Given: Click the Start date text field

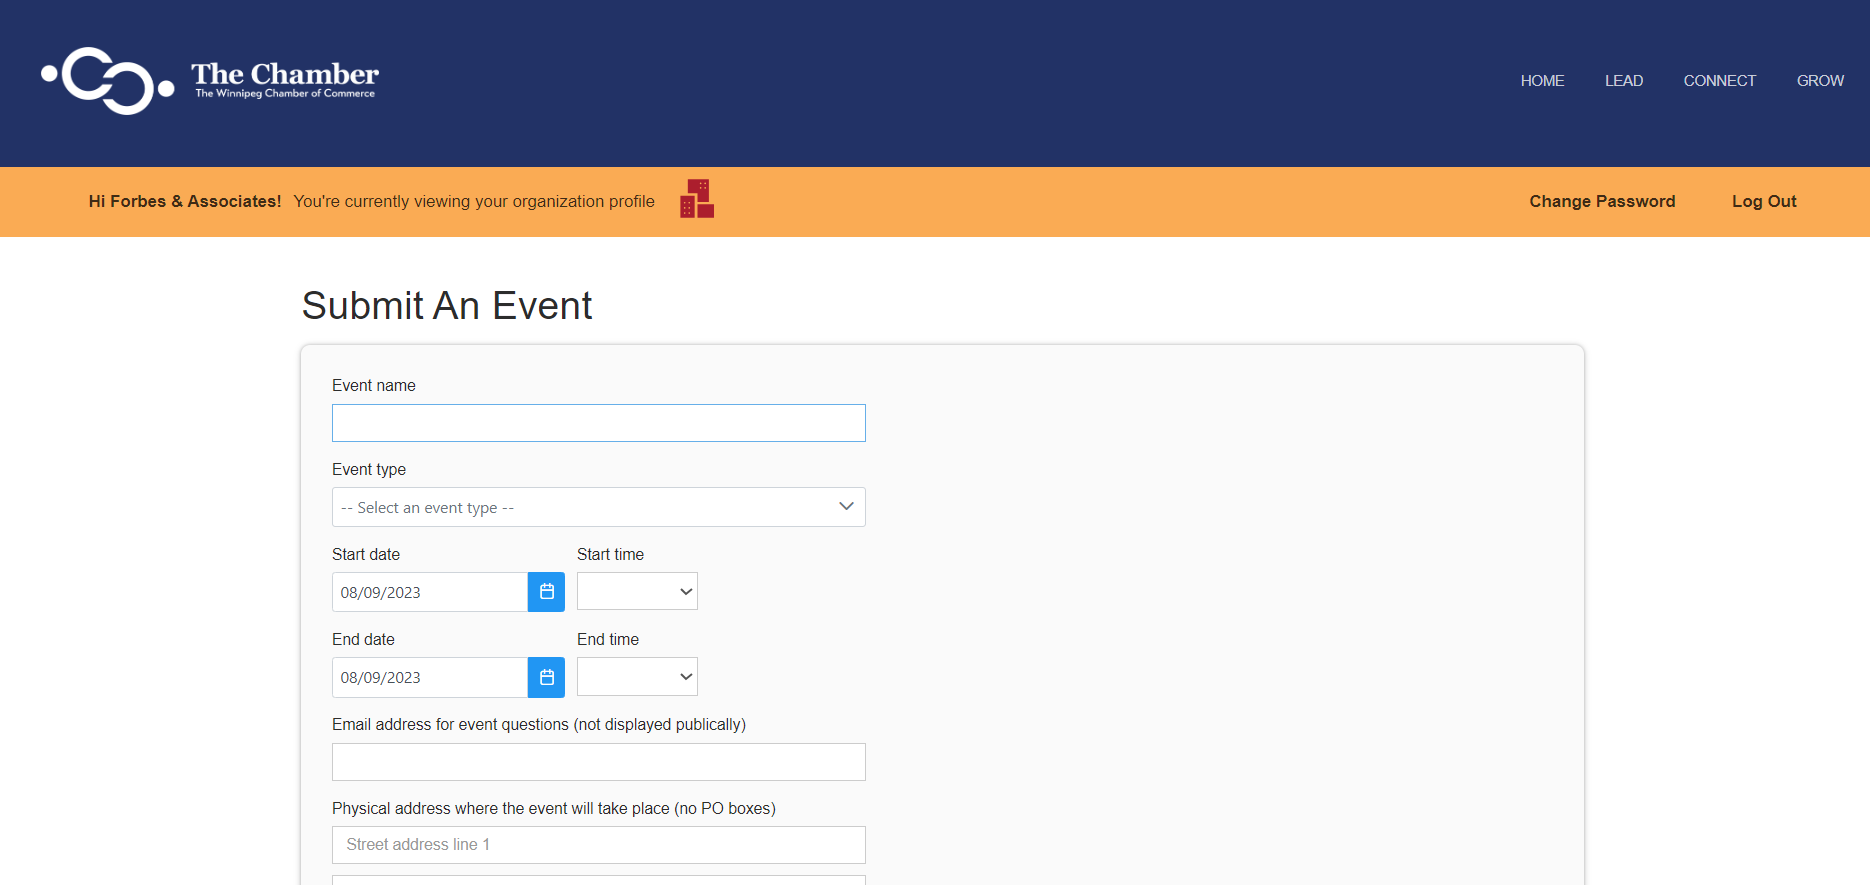Looking at the screenshot, I should (x=430, y=592).
